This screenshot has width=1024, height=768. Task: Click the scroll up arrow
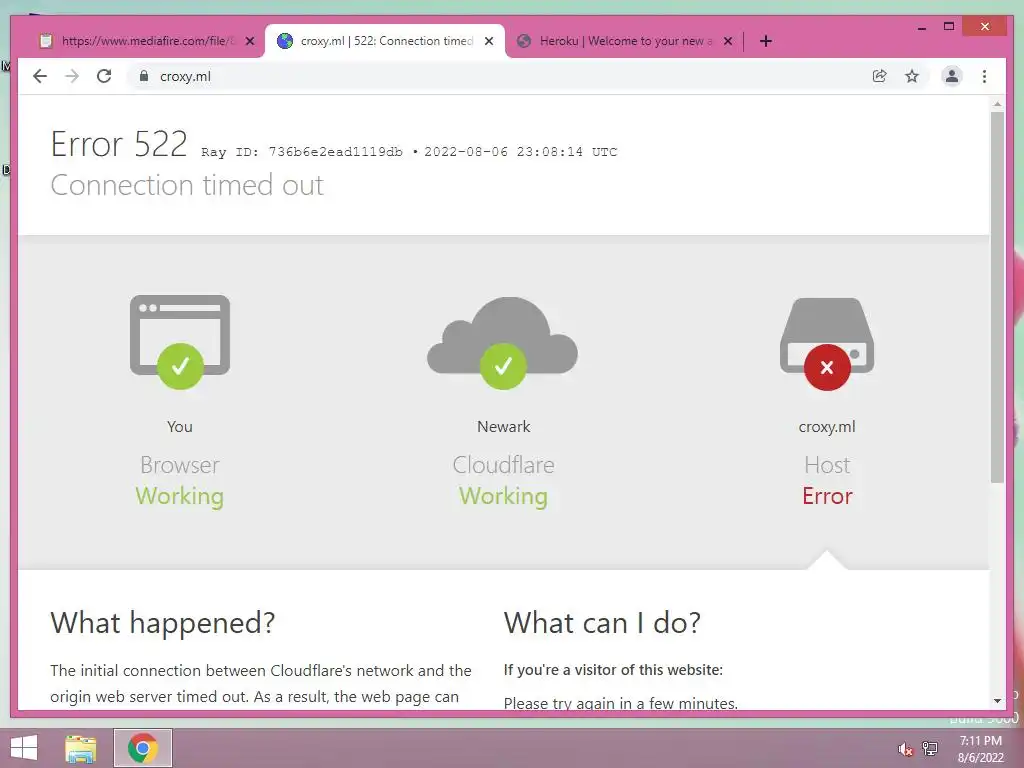point(997,104)
